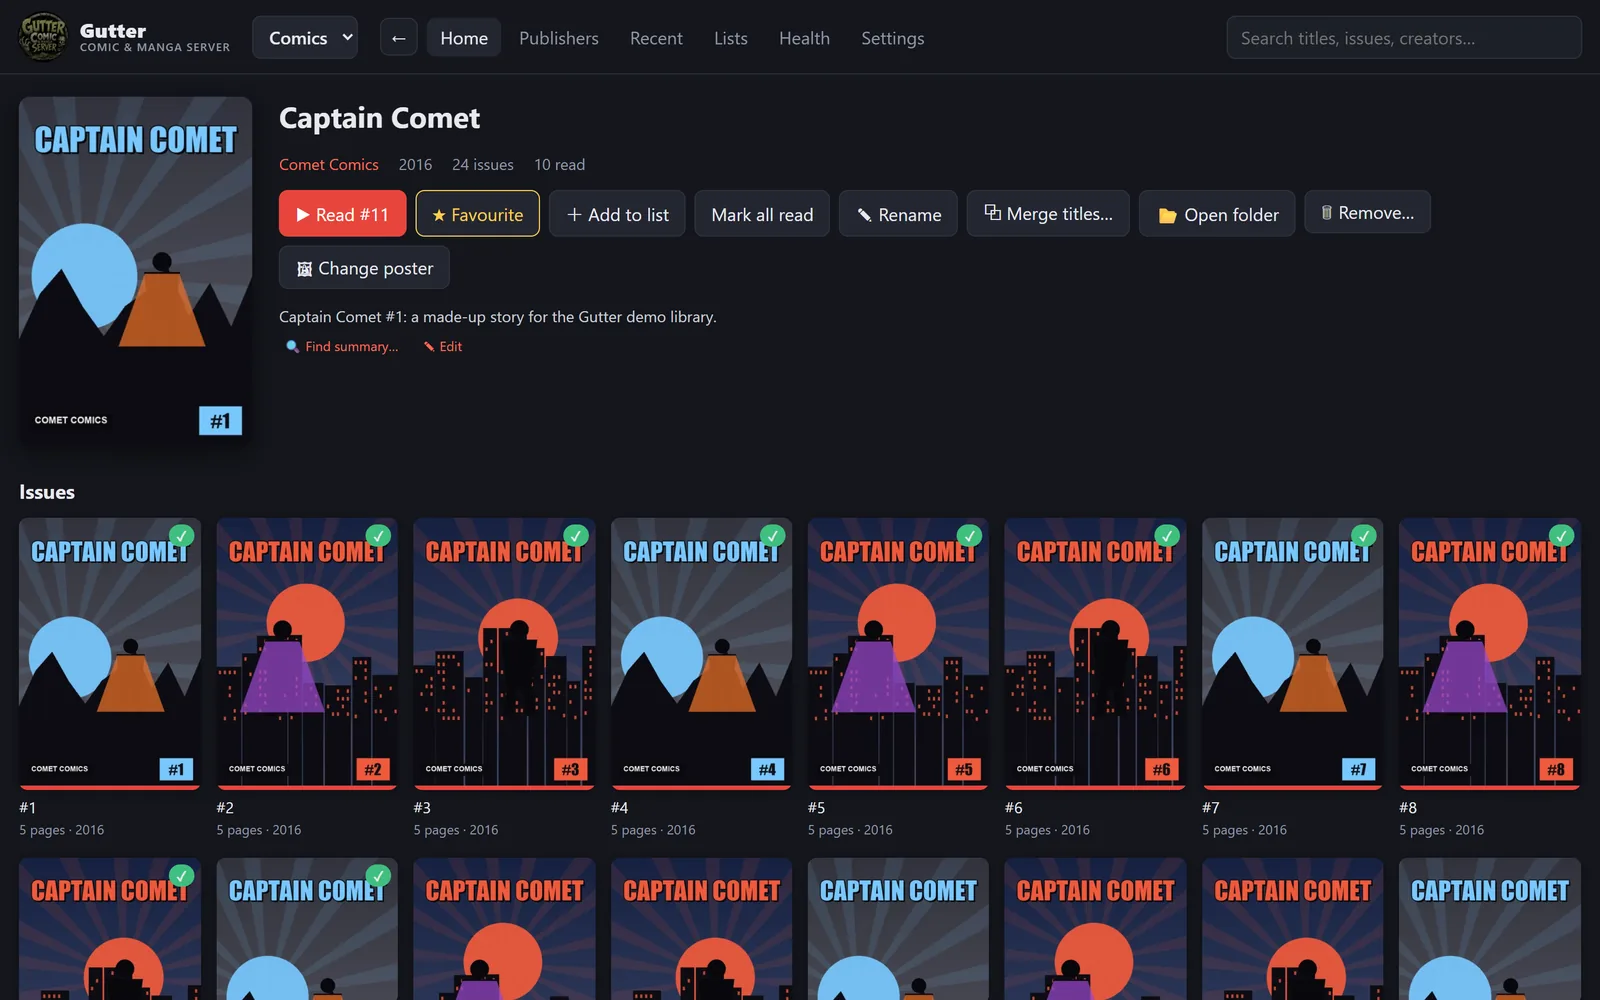The image size is (1600, 1000).
Task: Open the Merge titles dialog
Action: pos(1048,214)
